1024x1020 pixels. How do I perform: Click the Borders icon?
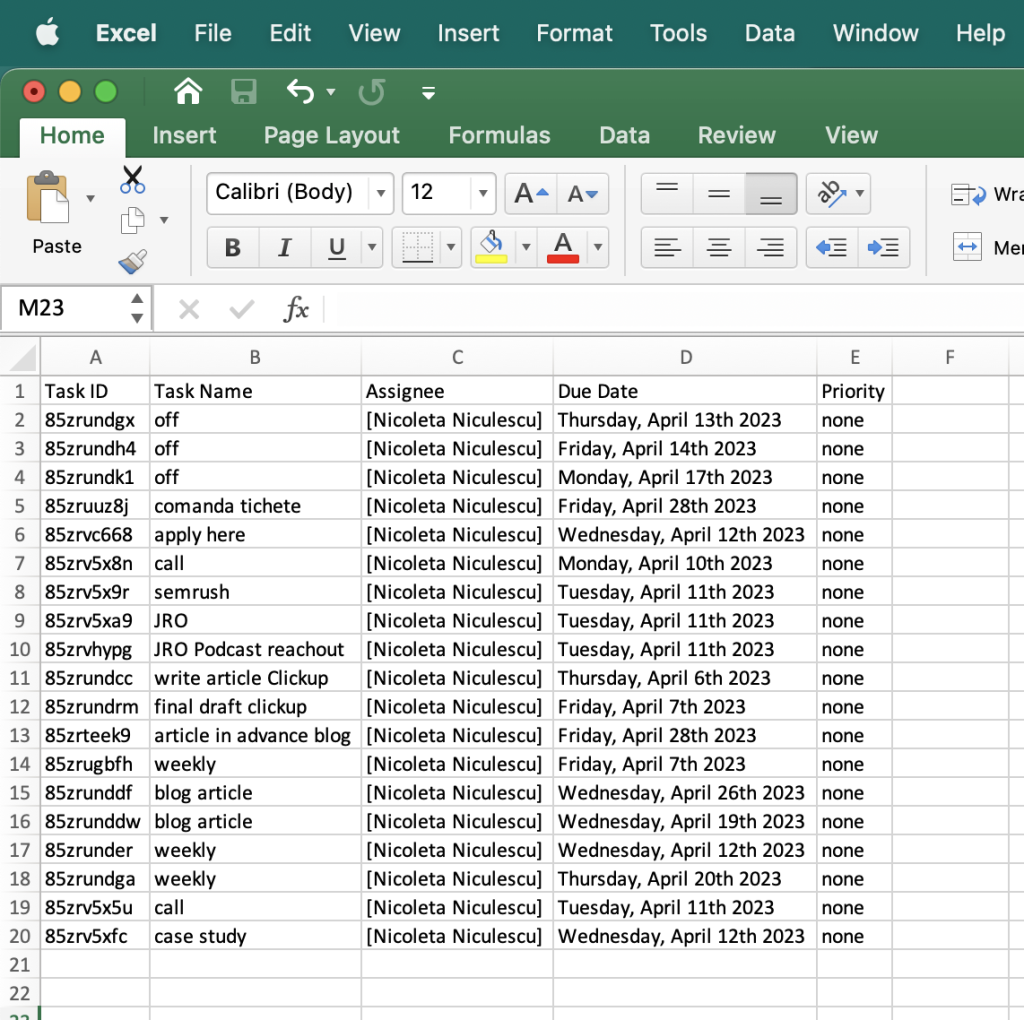click(417, 247)
